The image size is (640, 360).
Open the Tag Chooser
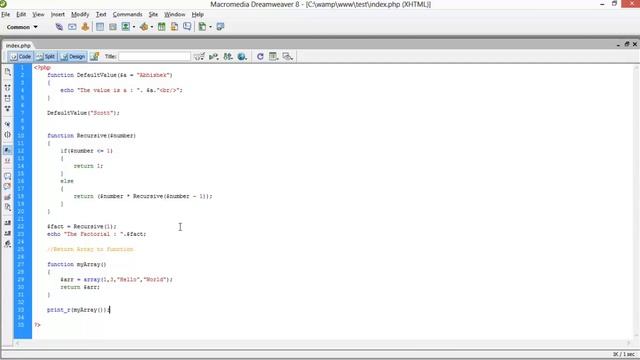point(220,27)
